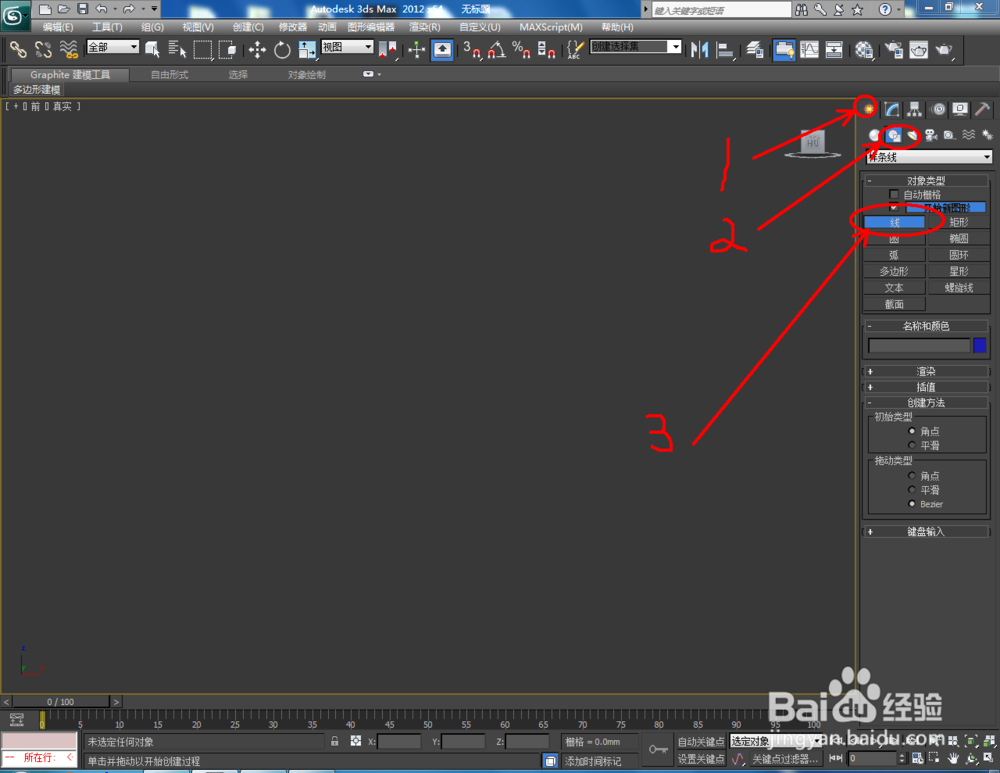The height and width of the screenshot is (773, 1000).
Task: Open the 样条线 shape type dropdown
Action: (929, 157)
